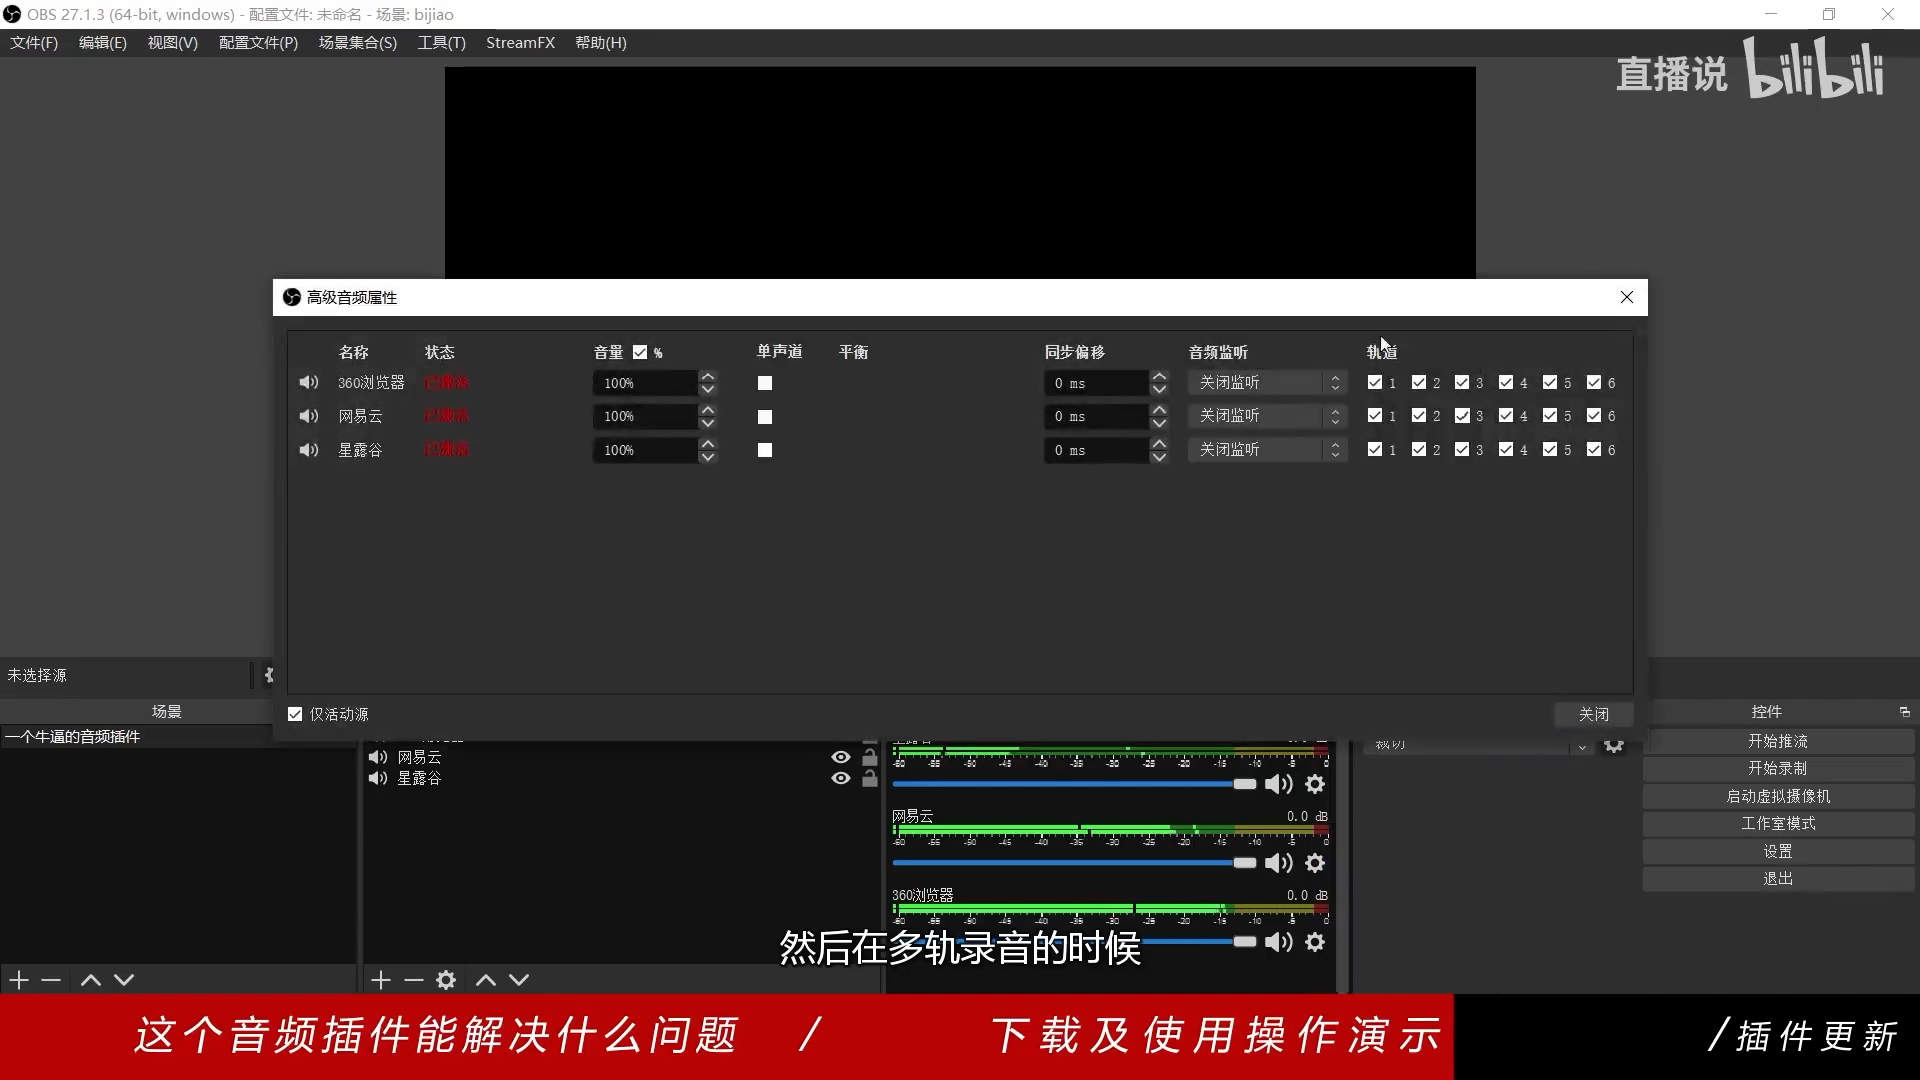The image size is (1920, 1080).
Task: Open the StreamFX menu
Action: [x=520, y=43]
